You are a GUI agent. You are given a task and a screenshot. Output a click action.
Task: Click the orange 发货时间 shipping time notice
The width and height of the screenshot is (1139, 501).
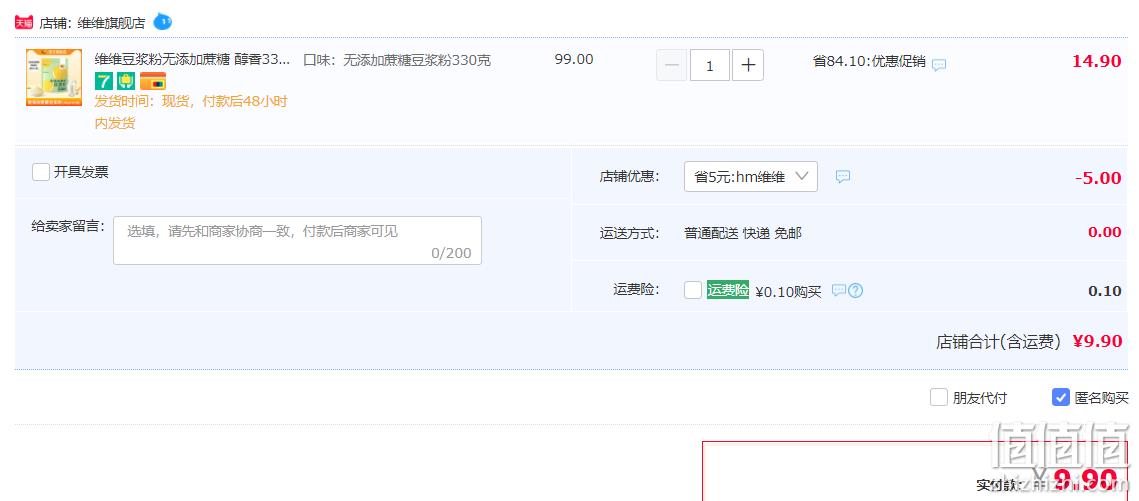(x=191, y=112)
